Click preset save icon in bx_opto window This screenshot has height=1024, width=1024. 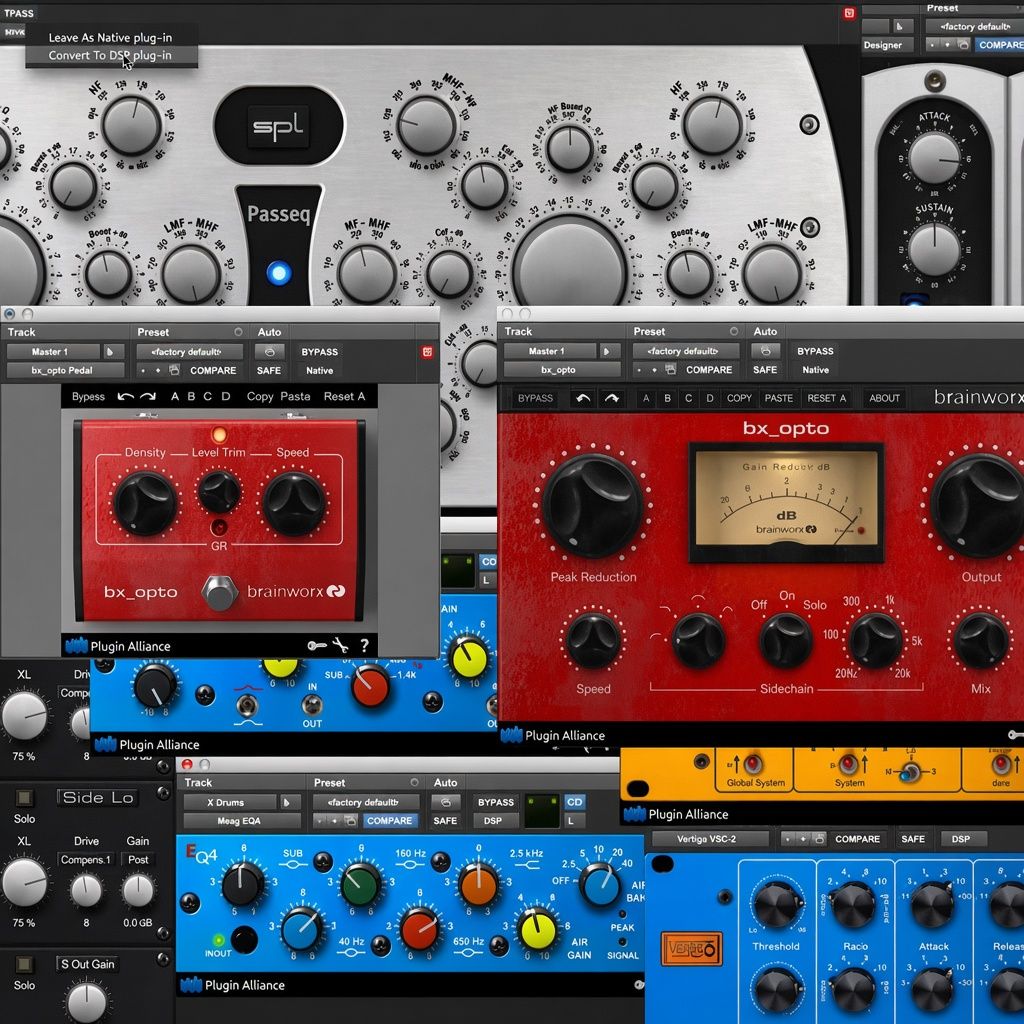(x=670, y=370)
